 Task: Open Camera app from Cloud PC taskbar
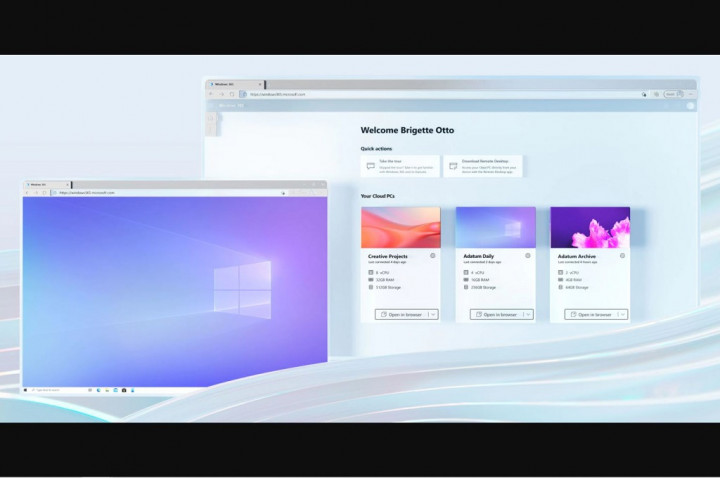click(124, 390)
